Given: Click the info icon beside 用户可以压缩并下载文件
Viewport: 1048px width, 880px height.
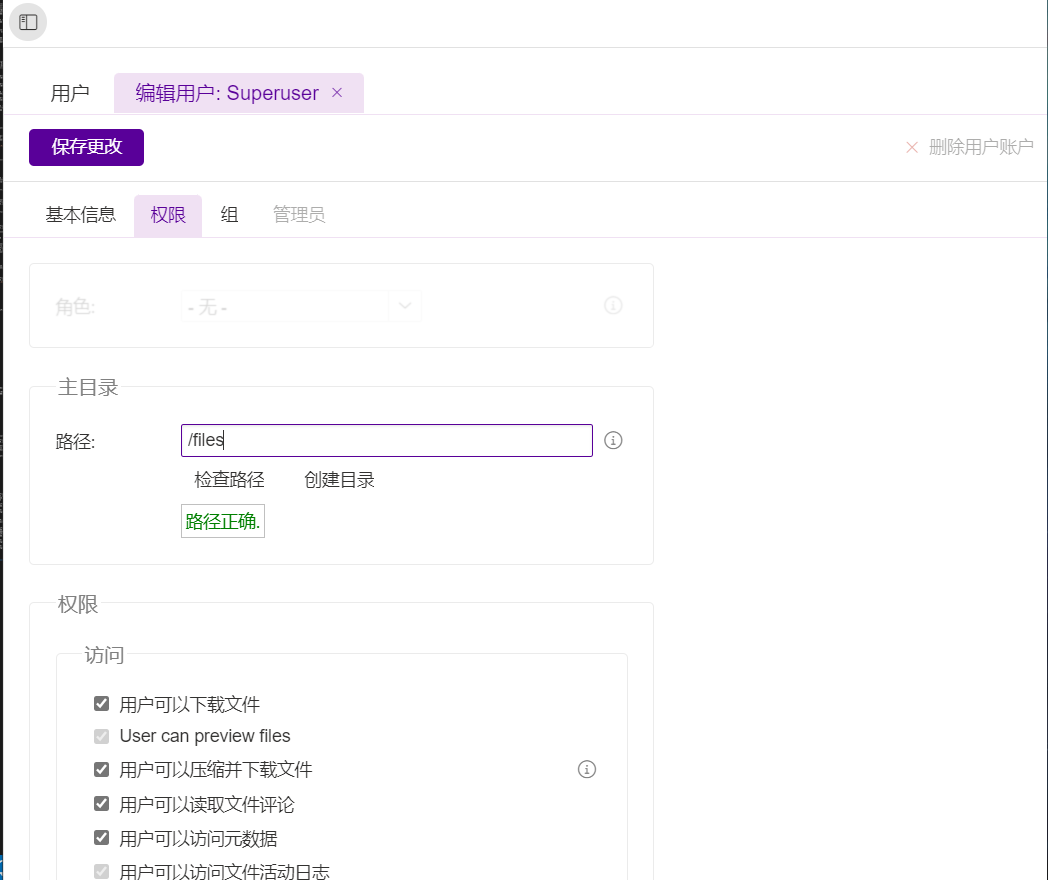Looking at the screenshot, I should 587,769.
